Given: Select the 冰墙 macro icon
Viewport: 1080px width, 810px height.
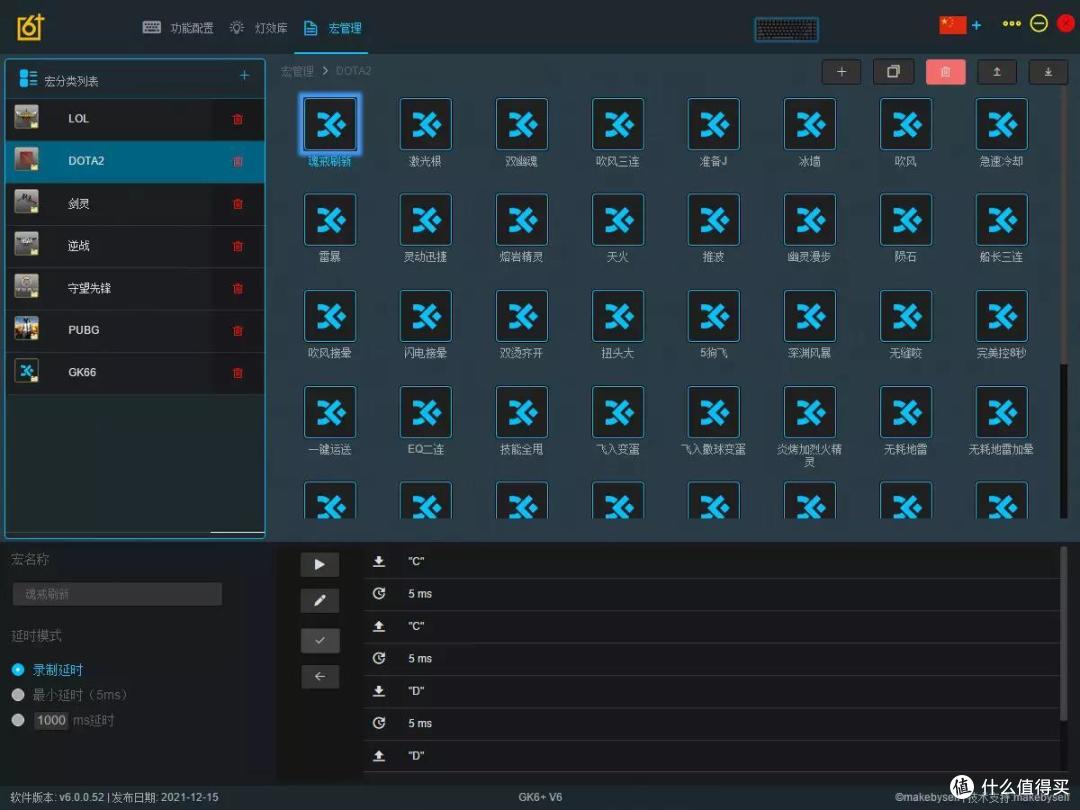Looking at the screenshot, I should 810,124.
